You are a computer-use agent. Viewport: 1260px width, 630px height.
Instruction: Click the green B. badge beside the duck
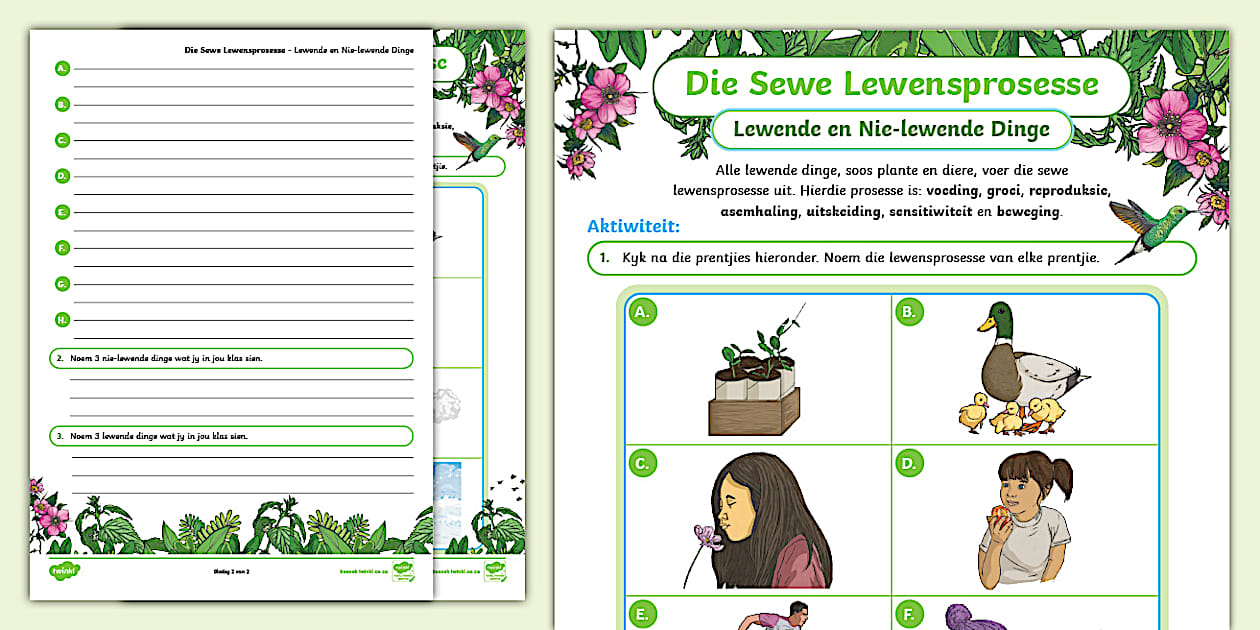pyautogui.click(x=909, y=312)
